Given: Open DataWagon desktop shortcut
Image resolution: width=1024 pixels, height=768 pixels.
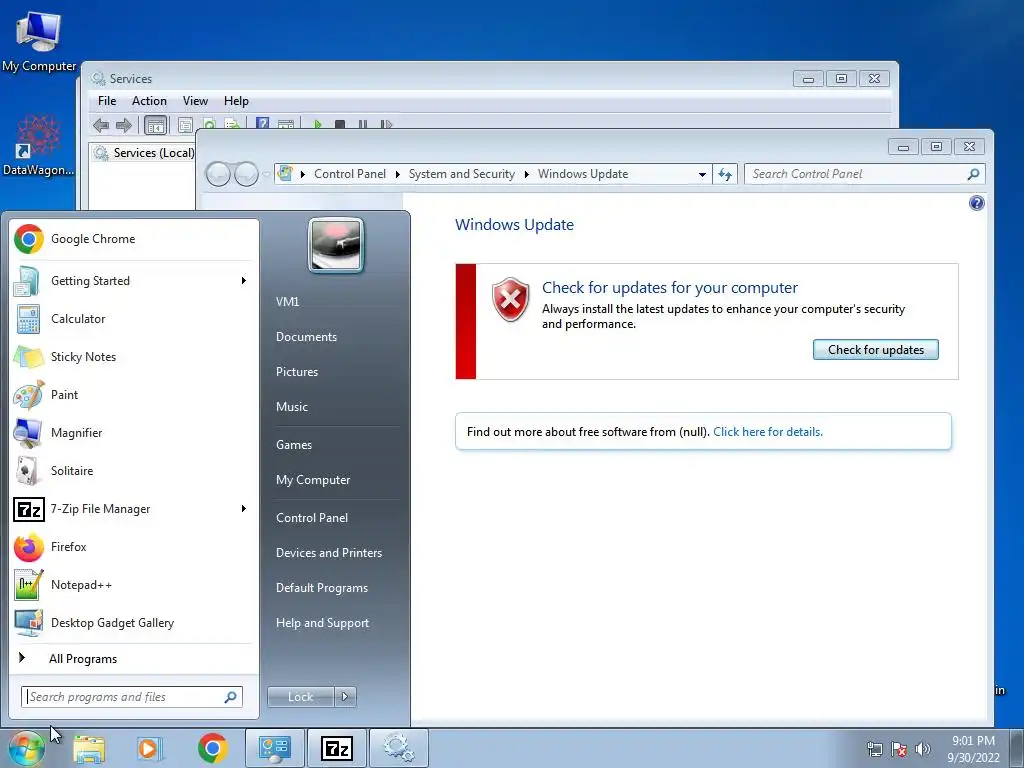Looking at the screenshot, I should click(38, 145).
